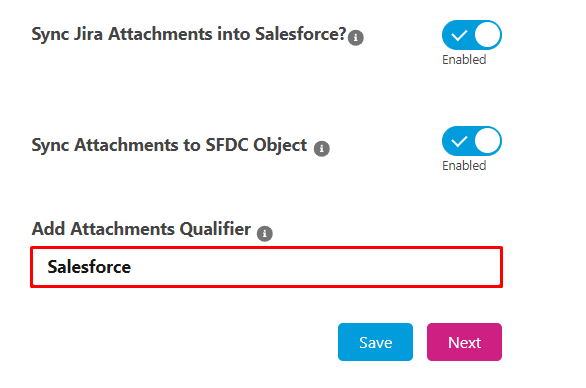Image resolution: width=586 pixels, height=388 pixels.
Task: Click Enabled label under Jira Attachments toggle
Action: tap(464, 60)
